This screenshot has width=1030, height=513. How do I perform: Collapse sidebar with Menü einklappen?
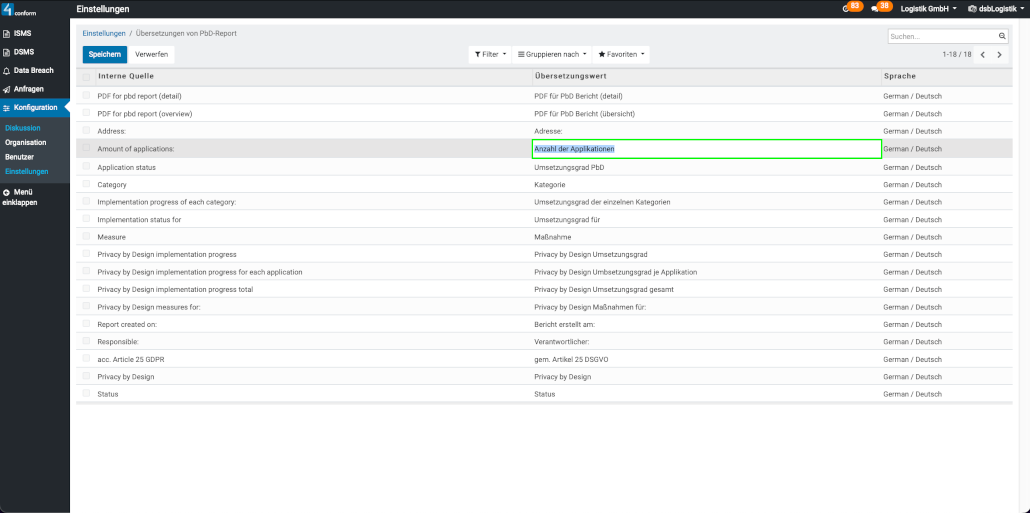(x=20, y=197)
